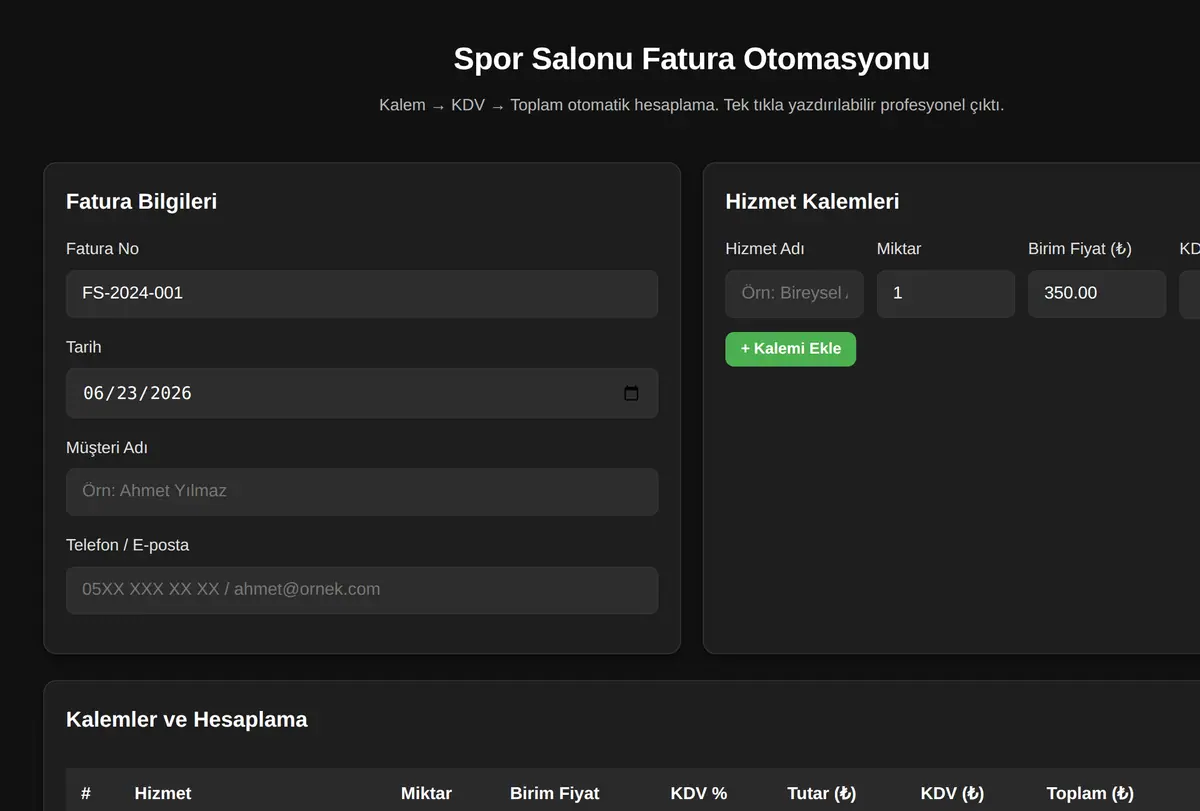Click the Müşteri Adı input field

pos(362,492)
